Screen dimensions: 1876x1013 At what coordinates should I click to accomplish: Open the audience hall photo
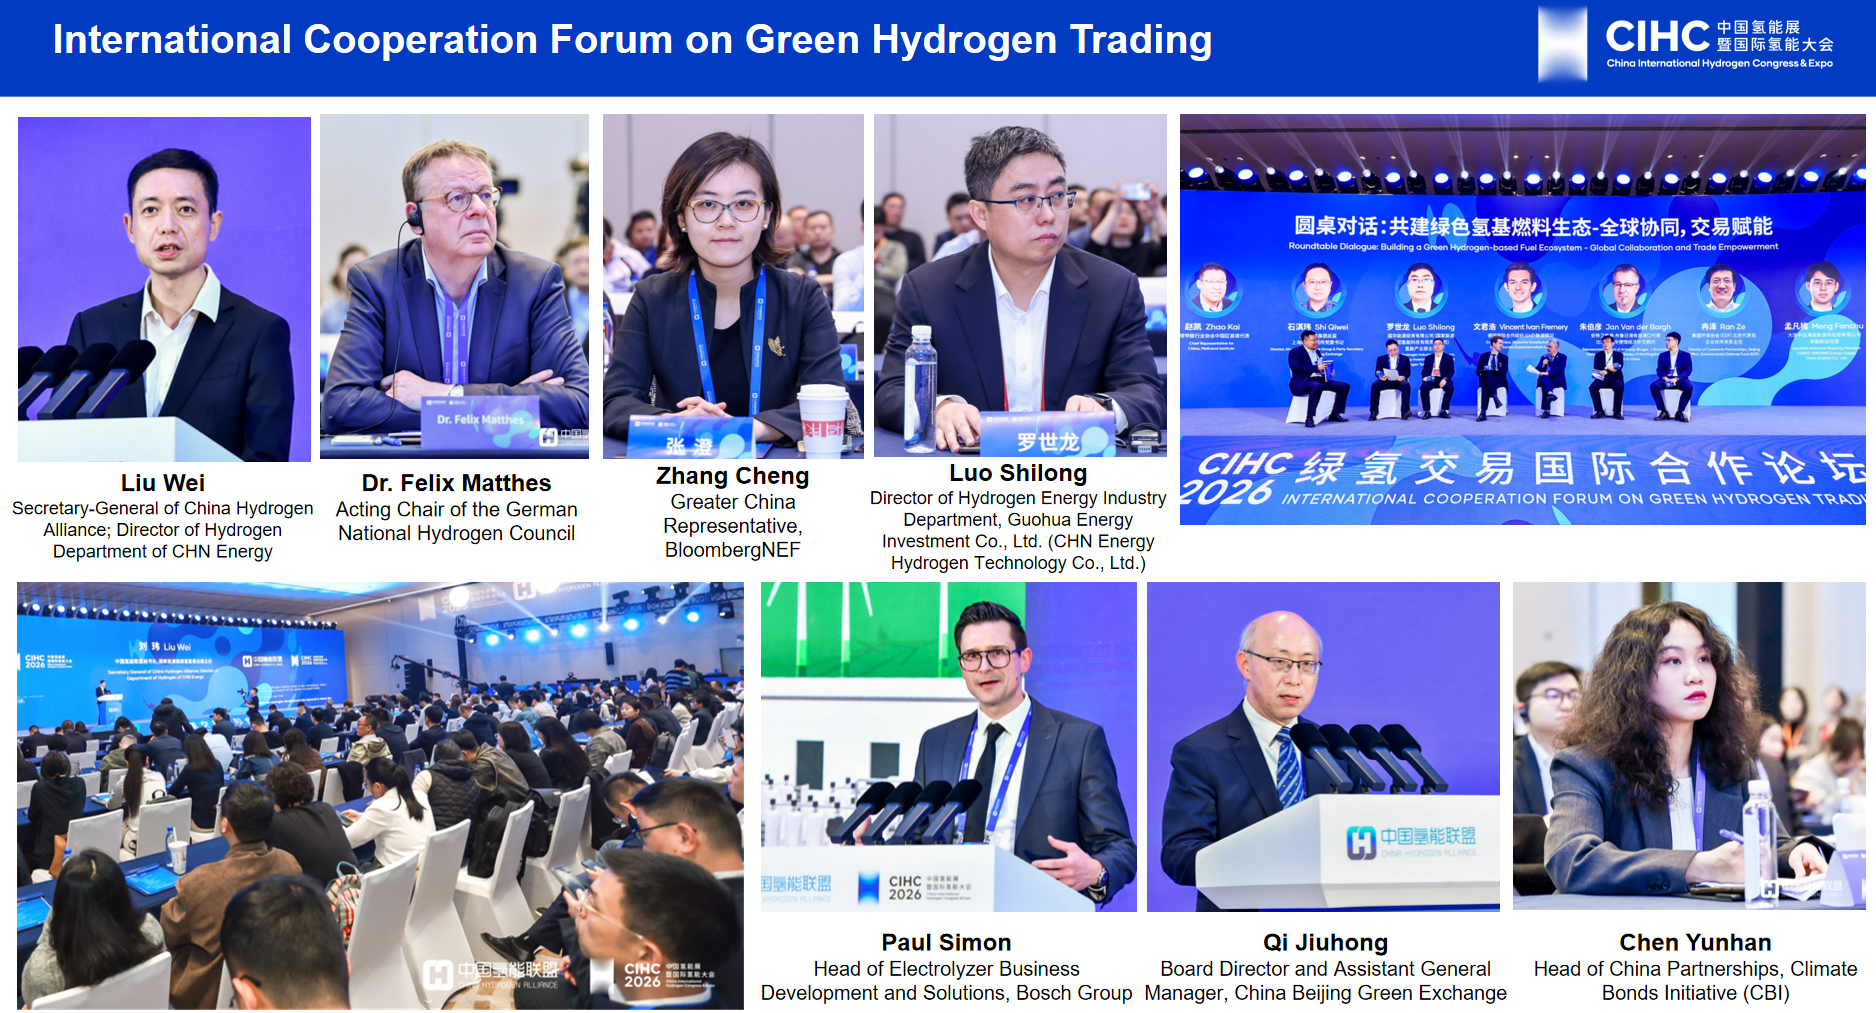click(x=380, y=795)
